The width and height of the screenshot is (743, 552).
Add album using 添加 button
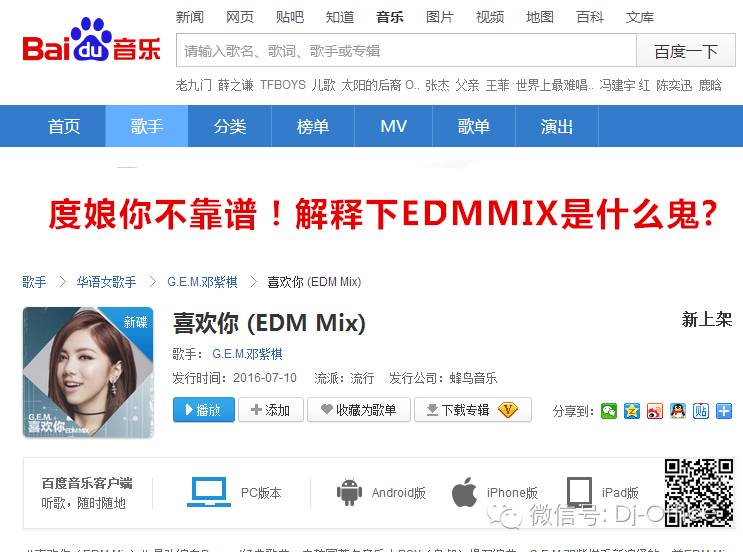(271, 410)
